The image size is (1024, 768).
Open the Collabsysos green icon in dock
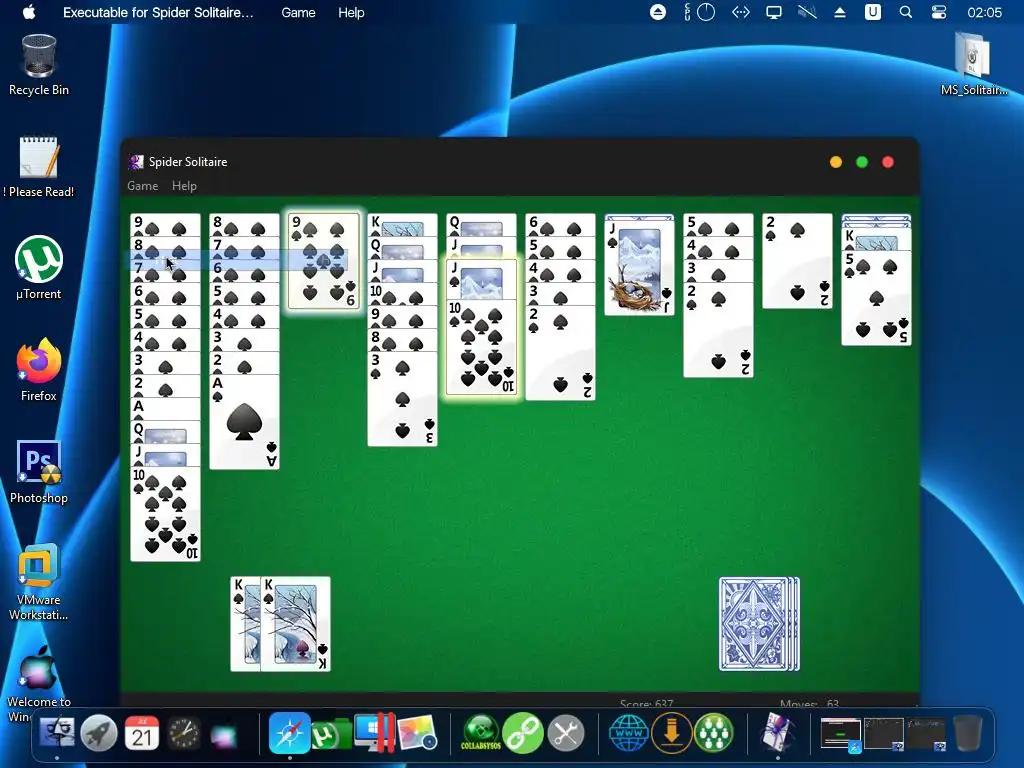481,733
